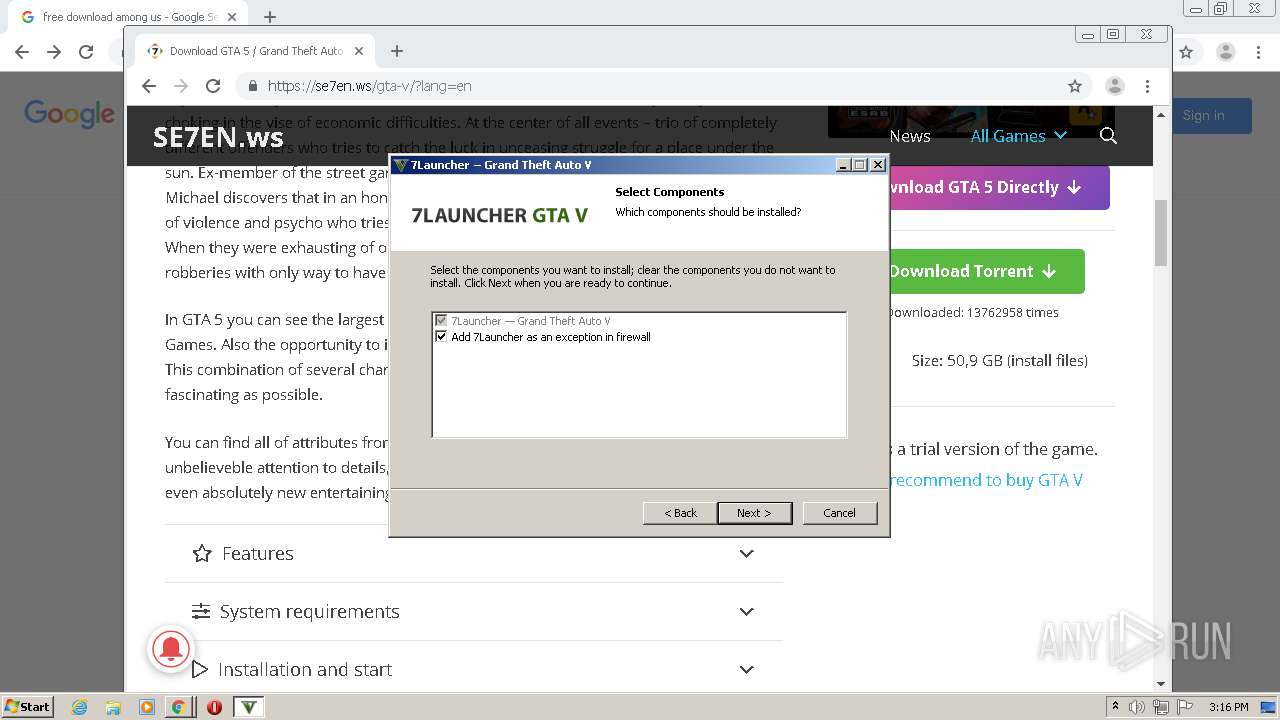Click the page's vertical scrollbar thumb
The image size is (1280, 720).
coord(1161,233)
